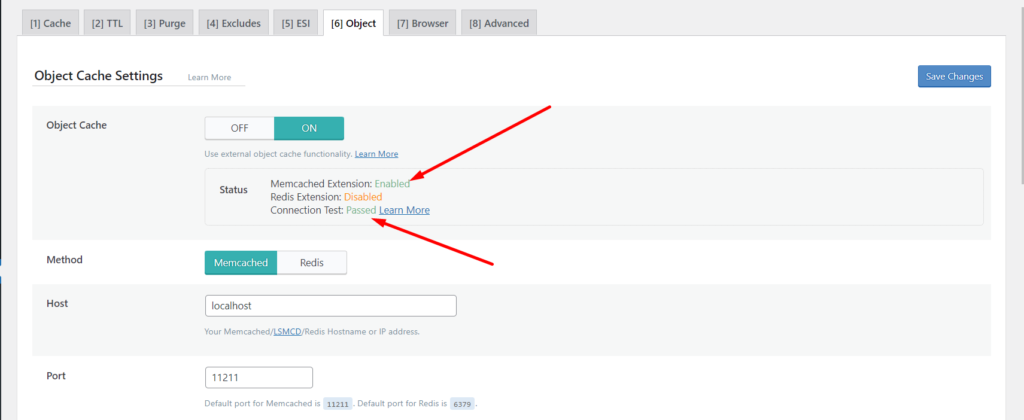Open Learn More under external object cache description
The image size is (1024, 420).
(376, 154)
